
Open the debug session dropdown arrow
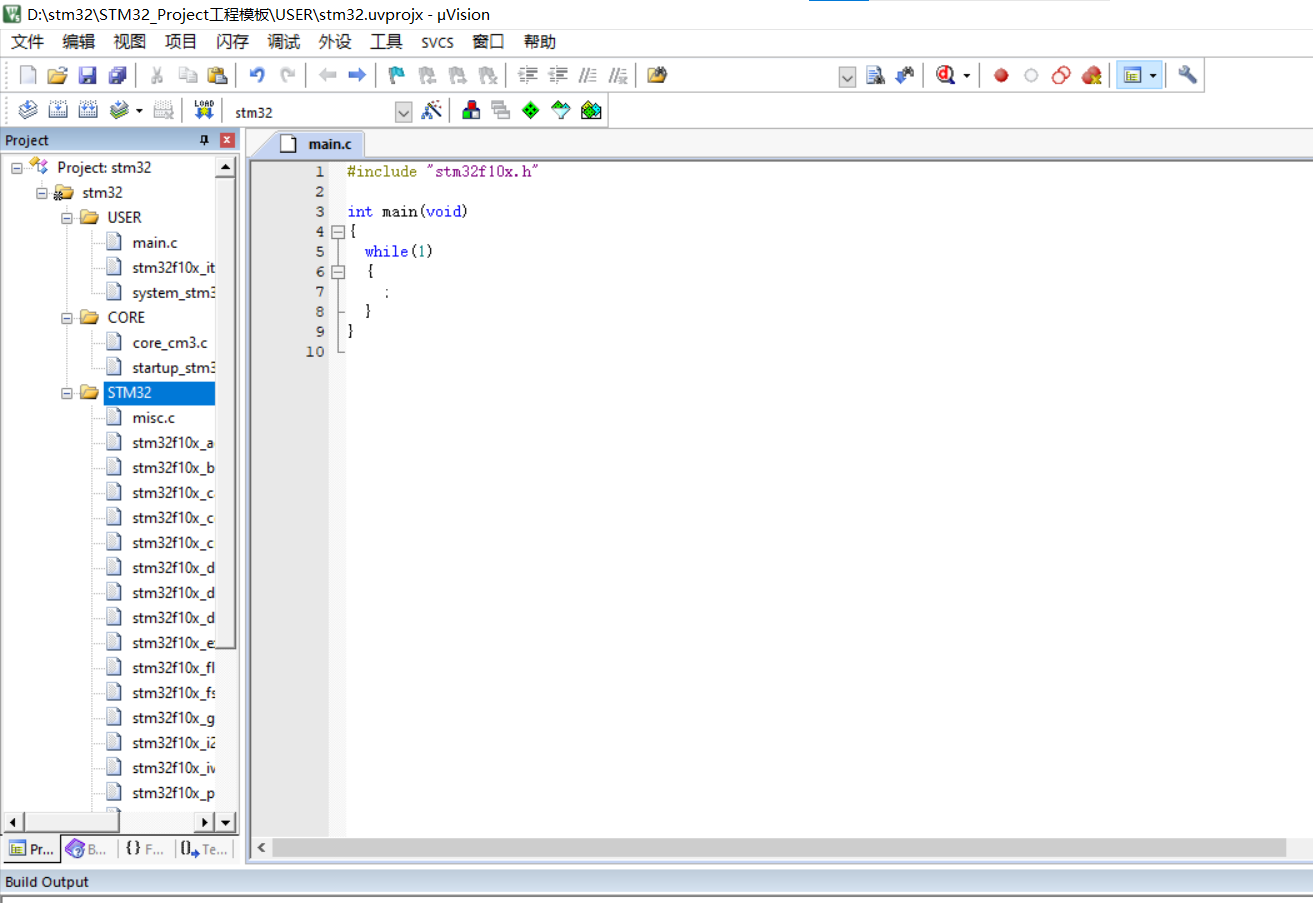pyautogui.click(x=966, y=75)
